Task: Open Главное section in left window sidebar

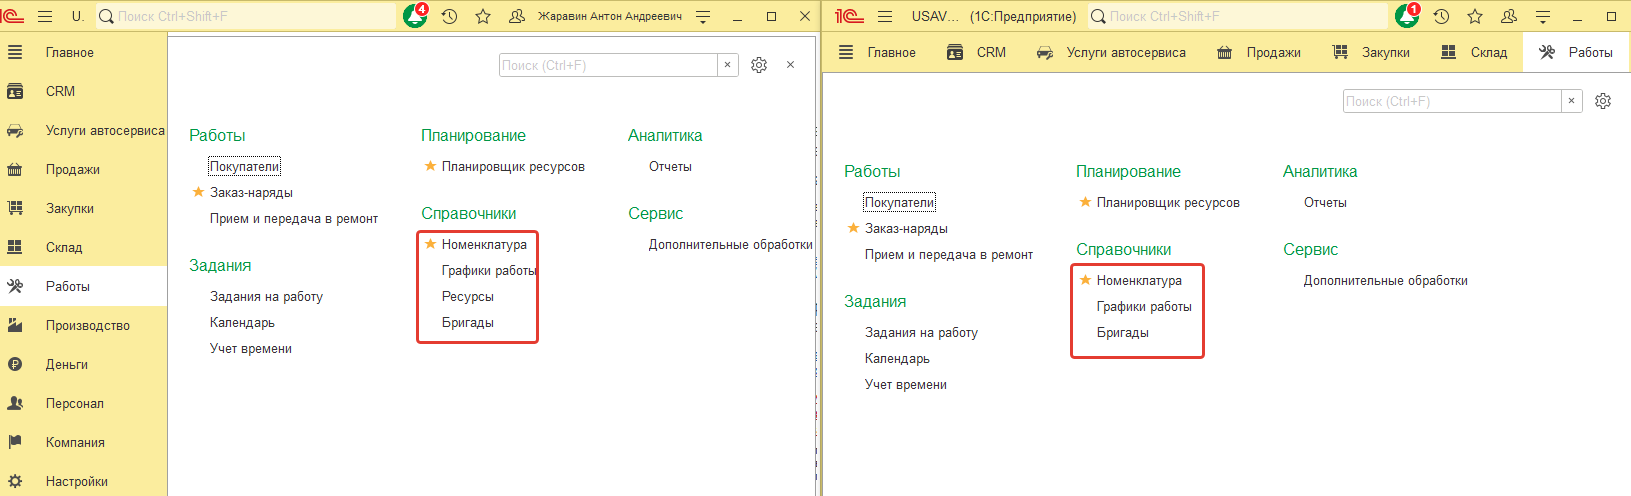Action: [x=83, y=52]
